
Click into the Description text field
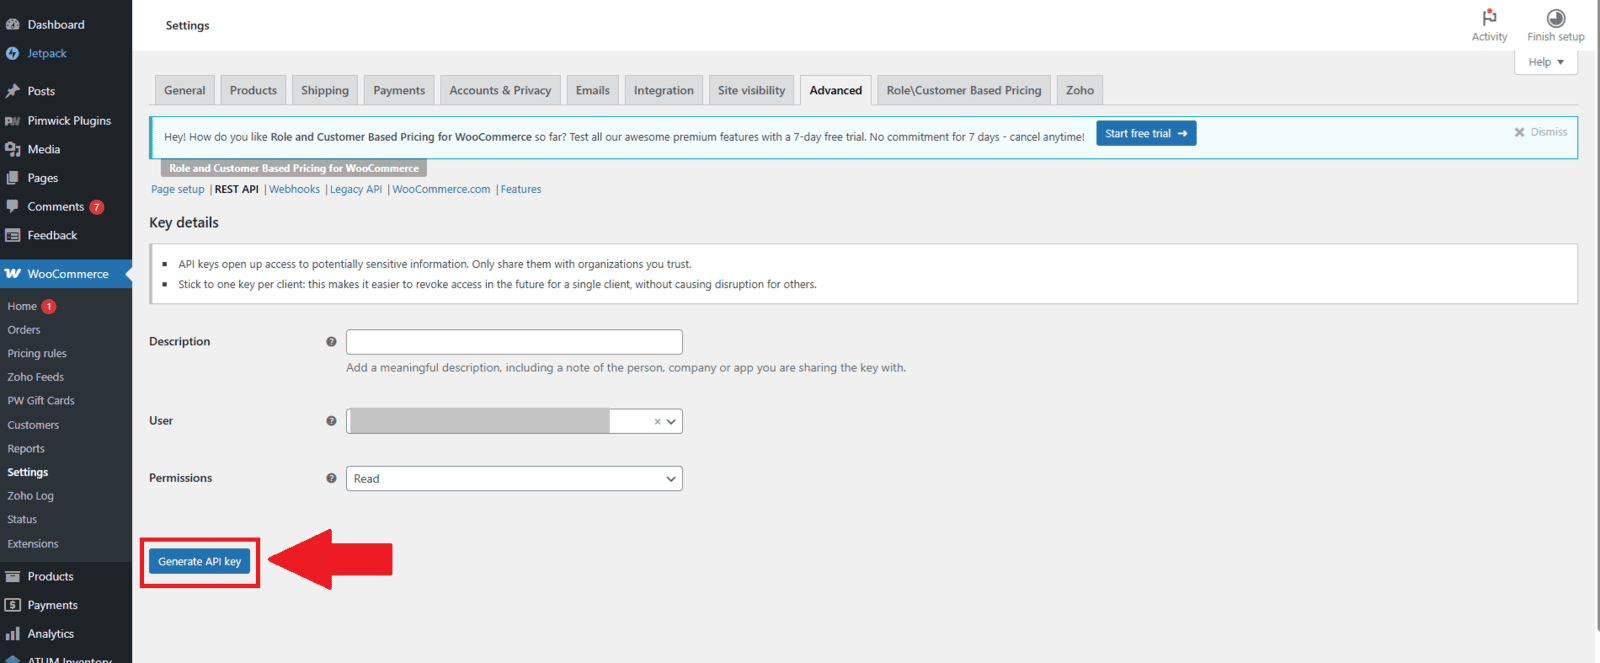pyautogui.click(x=514, y=342)
